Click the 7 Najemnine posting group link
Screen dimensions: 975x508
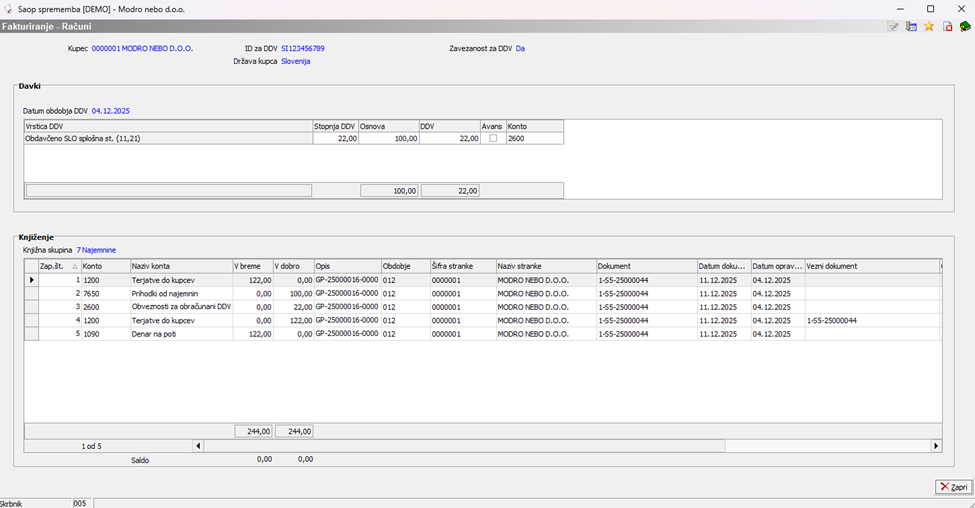point(96,250)
